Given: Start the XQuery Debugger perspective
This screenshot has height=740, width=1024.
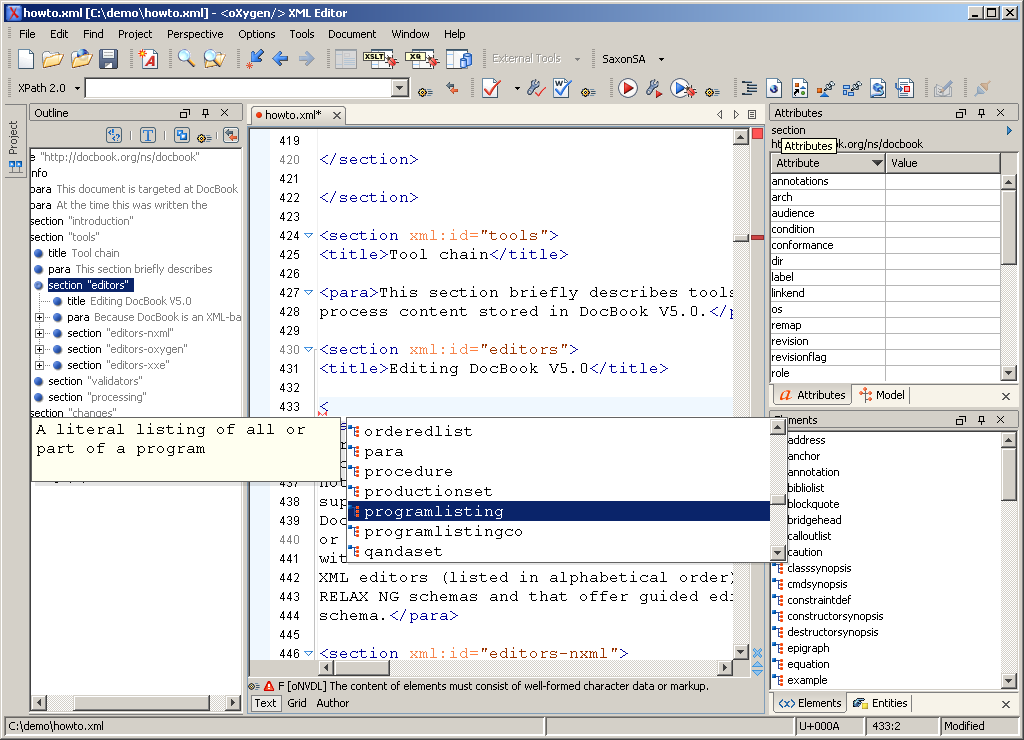Looking at the screenshot, I should point(421,60).
